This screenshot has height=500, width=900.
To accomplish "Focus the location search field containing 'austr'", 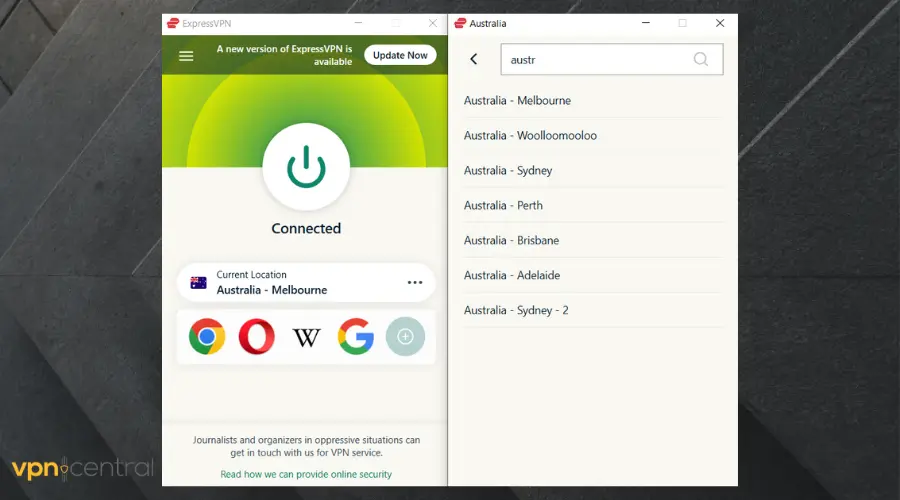I will click(x=612, y=59).
